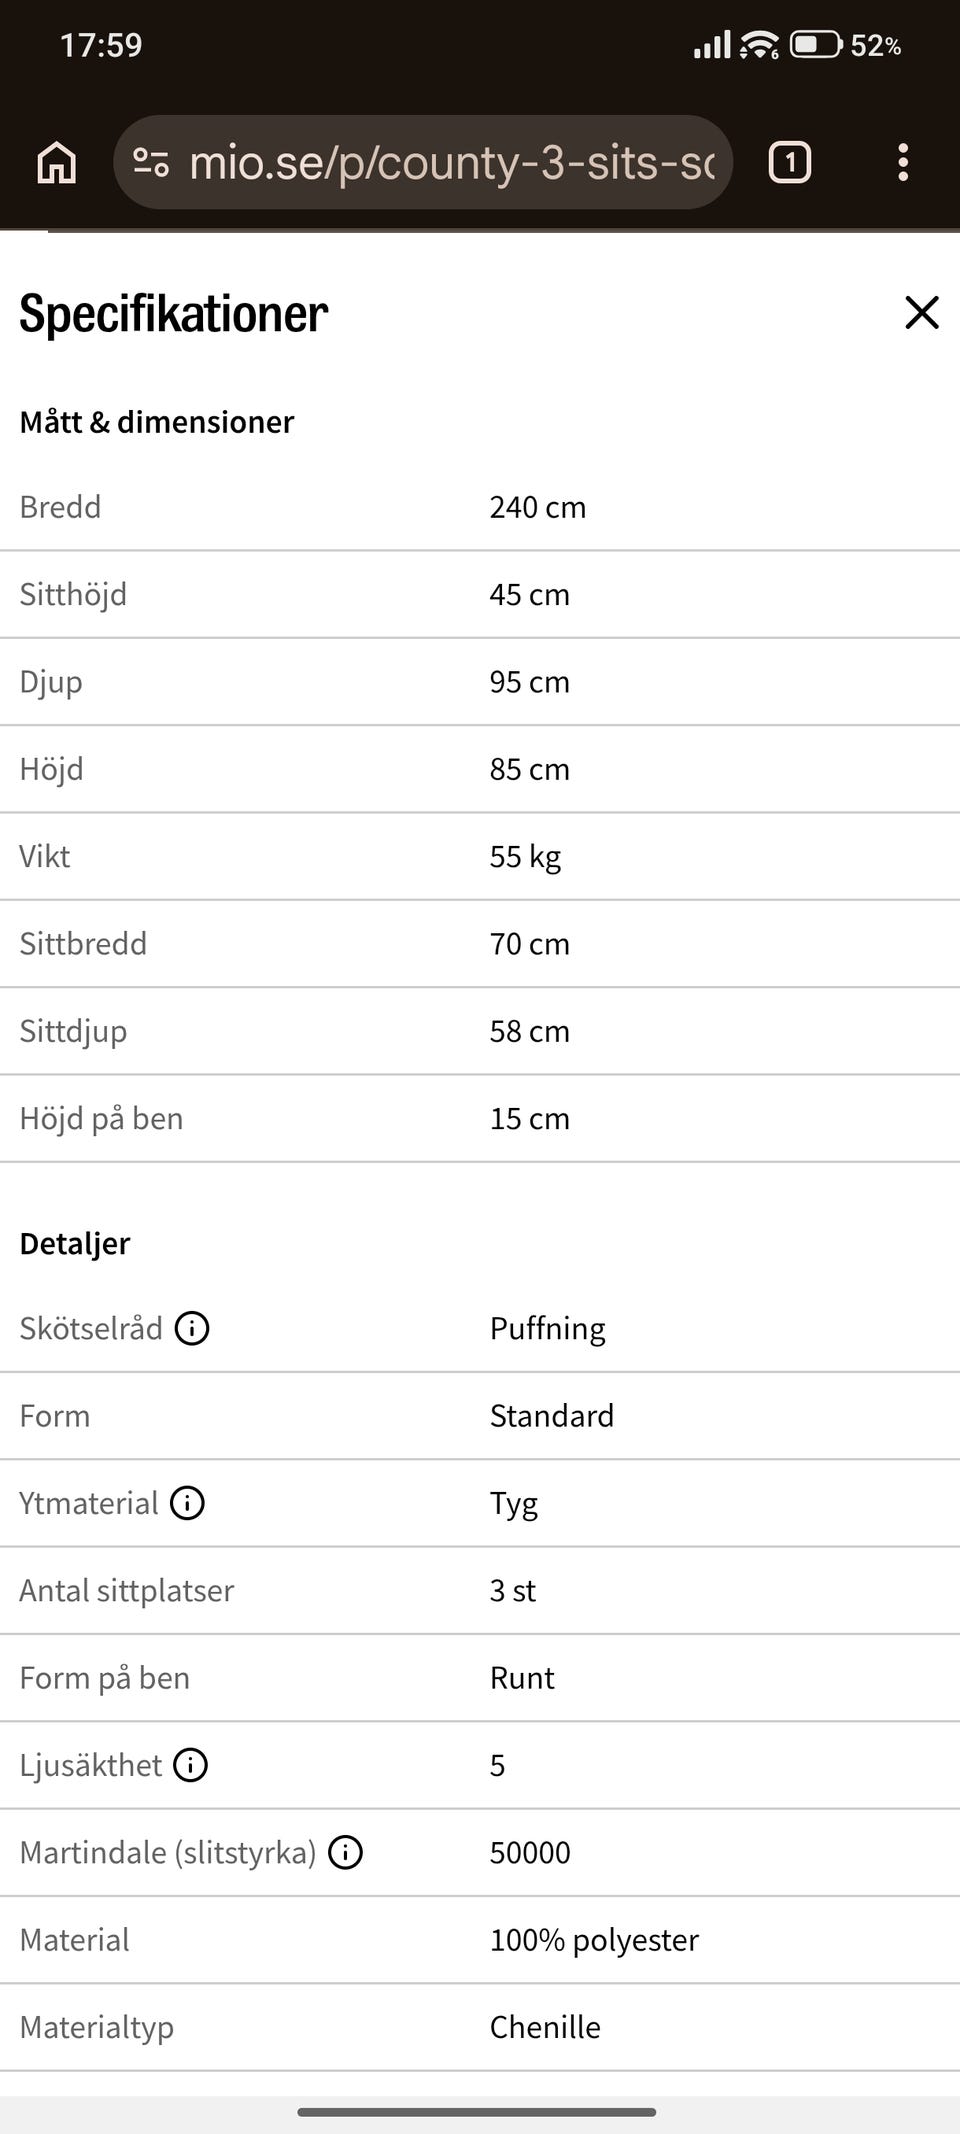Tap the Antal sittplatser 3 st value
Viewport: 960px width, 2134px height.
pyautogui.click(x=513, y=1591)
